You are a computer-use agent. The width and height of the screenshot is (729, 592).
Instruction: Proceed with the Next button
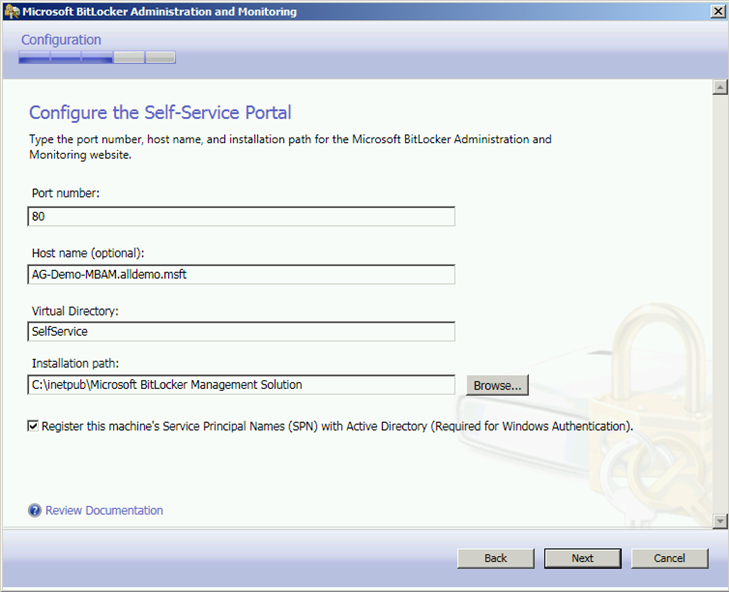[583, 558]
